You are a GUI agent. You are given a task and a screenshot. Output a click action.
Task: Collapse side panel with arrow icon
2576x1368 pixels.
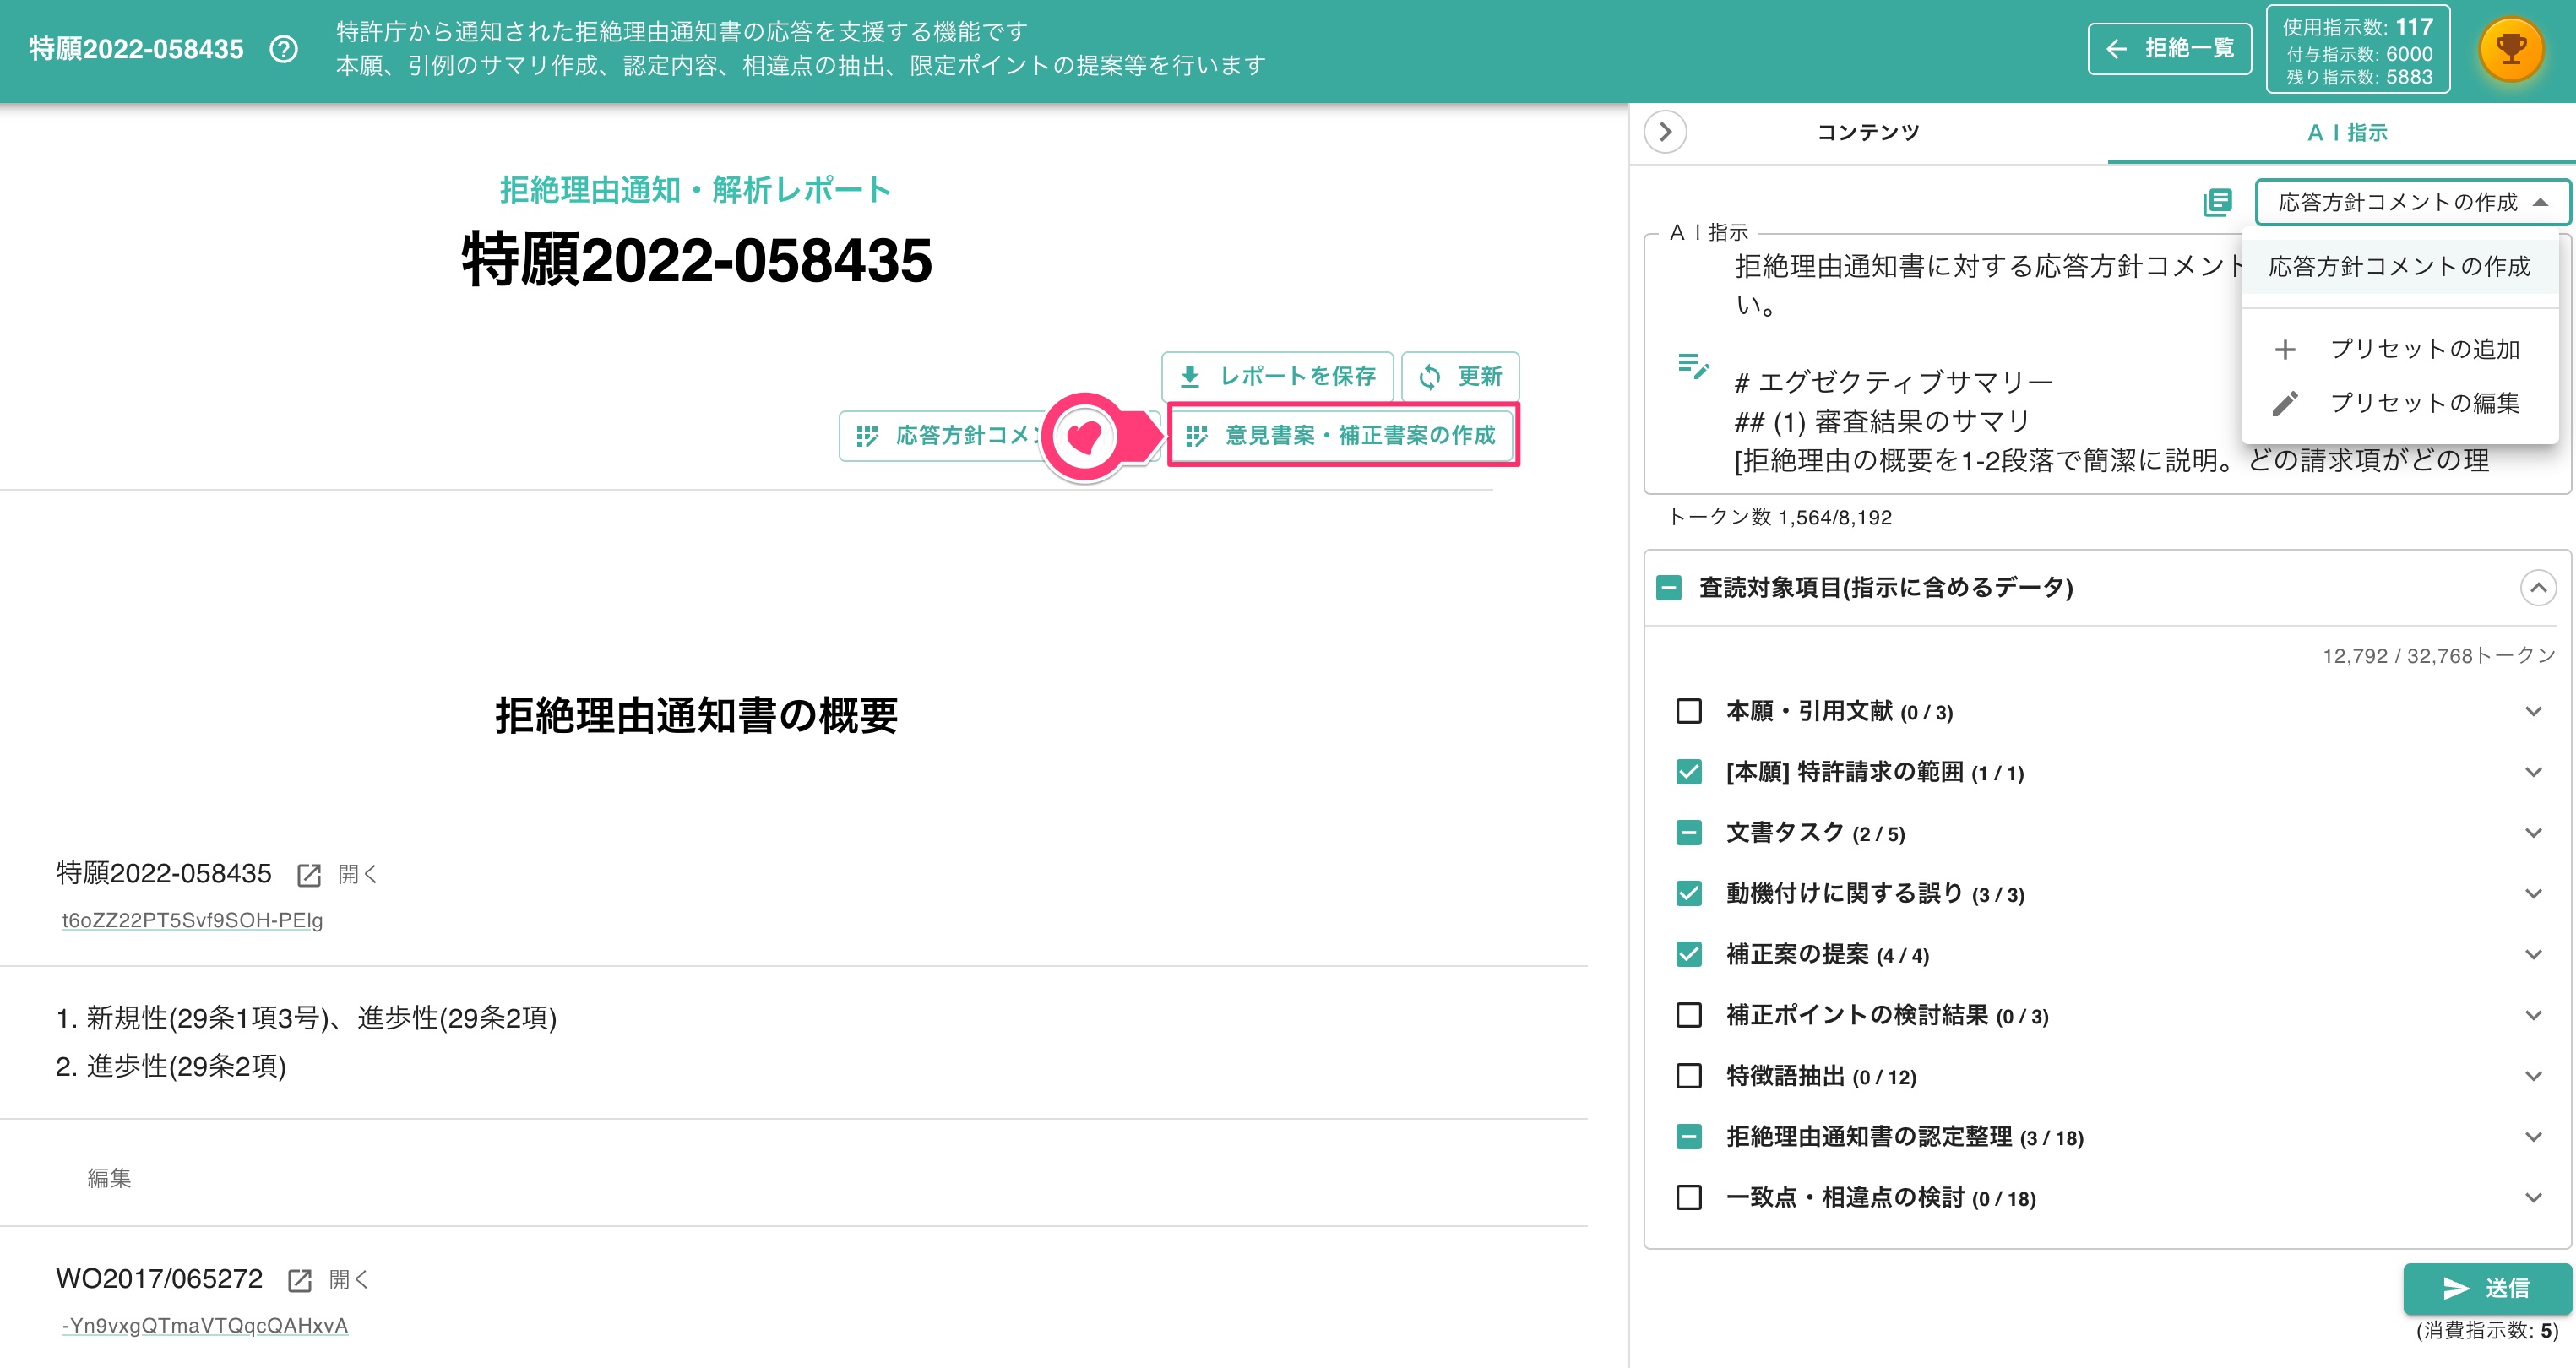click(x=1665, y=132)
